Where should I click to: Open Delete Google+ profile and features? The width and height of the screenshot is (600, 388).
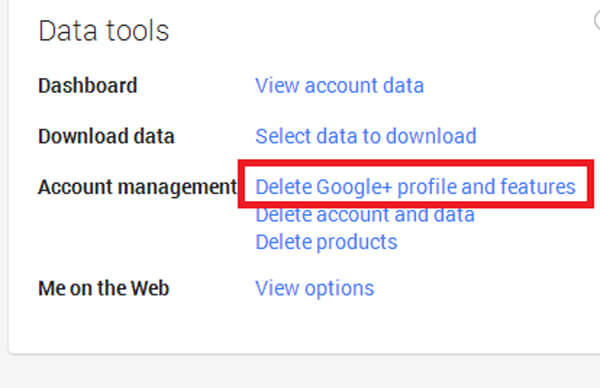(x=415, y=187)
